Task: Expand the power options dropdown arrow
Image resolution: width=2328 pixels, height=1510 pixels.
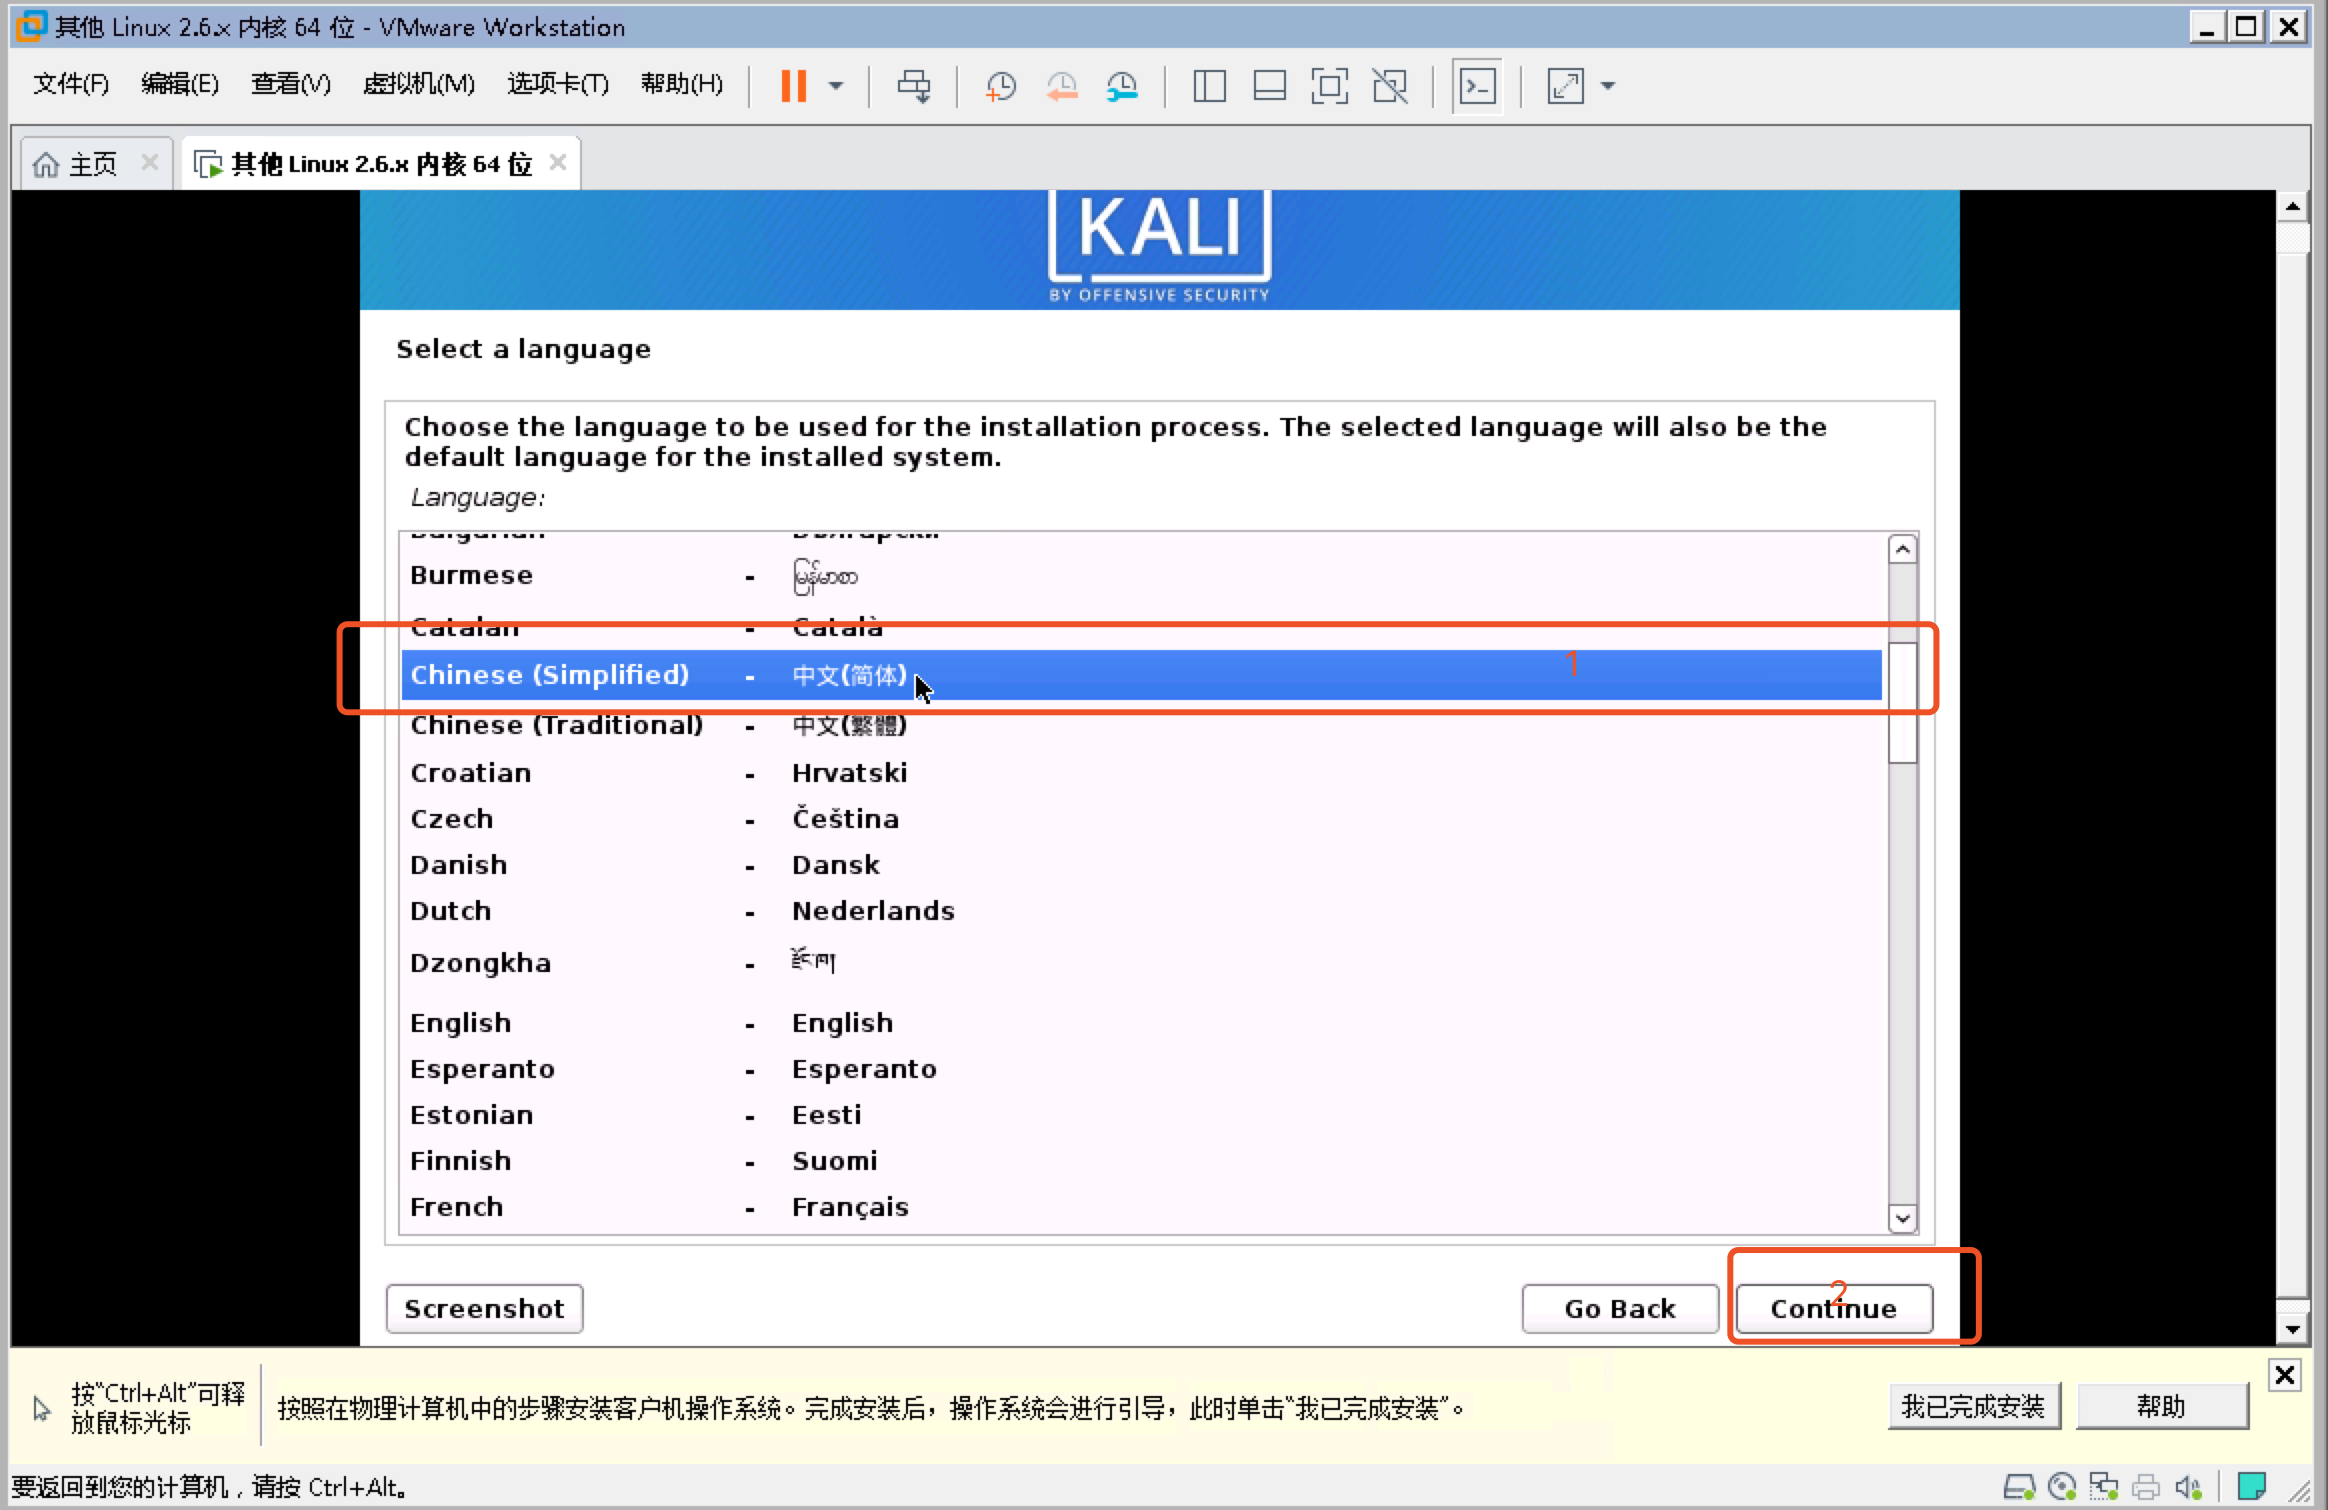Action: coord(836,86)
